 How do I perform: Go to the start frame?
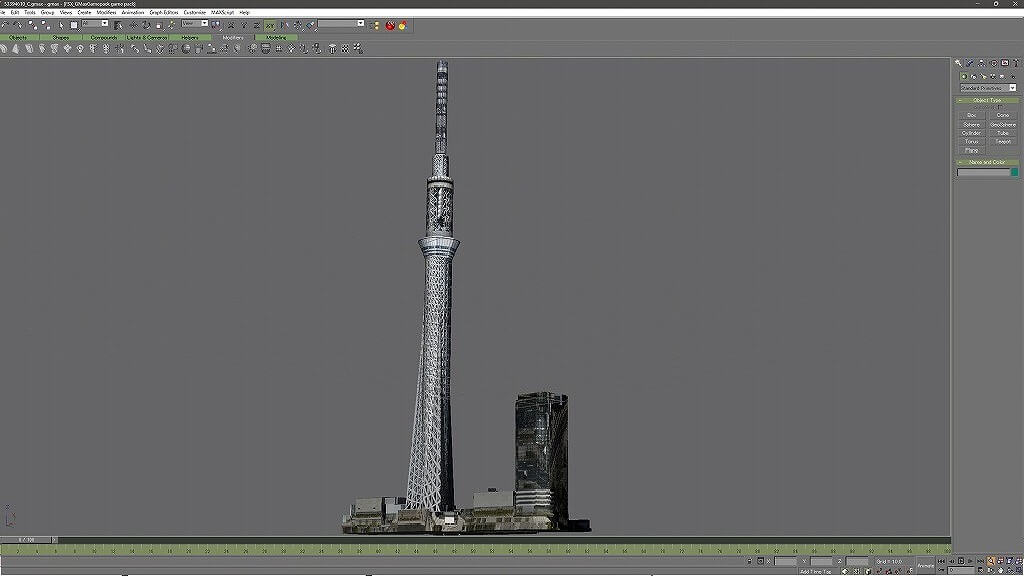(941, 561)
